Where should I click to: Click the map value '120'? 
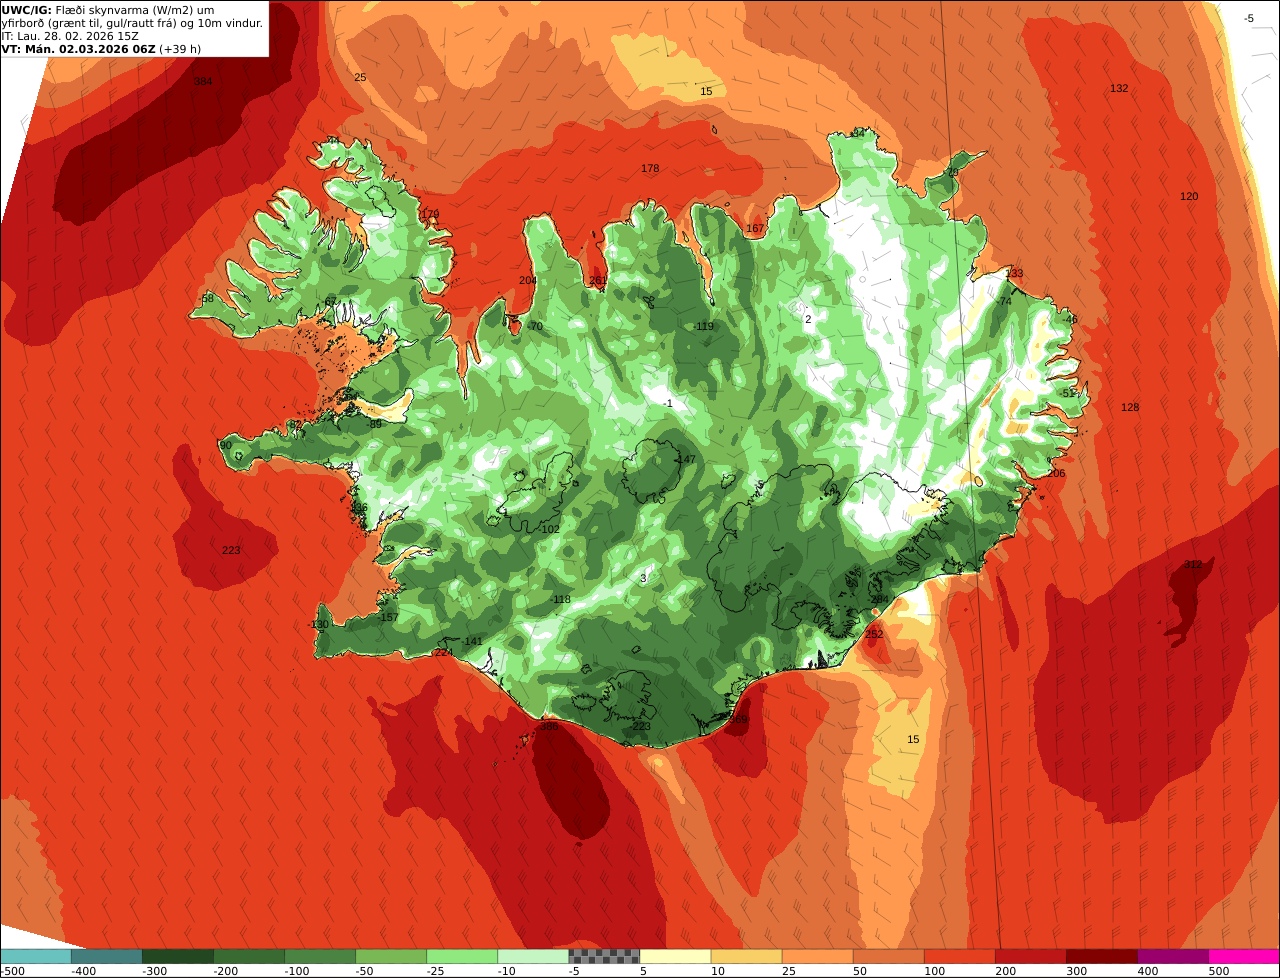[x=1189, y=196]
